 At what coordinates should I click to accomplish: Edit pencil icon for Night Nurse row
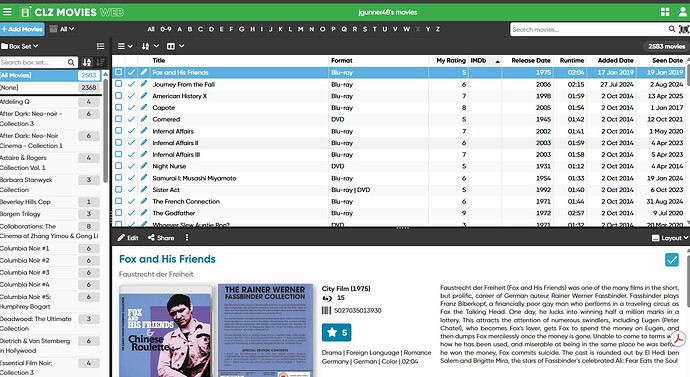(x=143, y=166)
